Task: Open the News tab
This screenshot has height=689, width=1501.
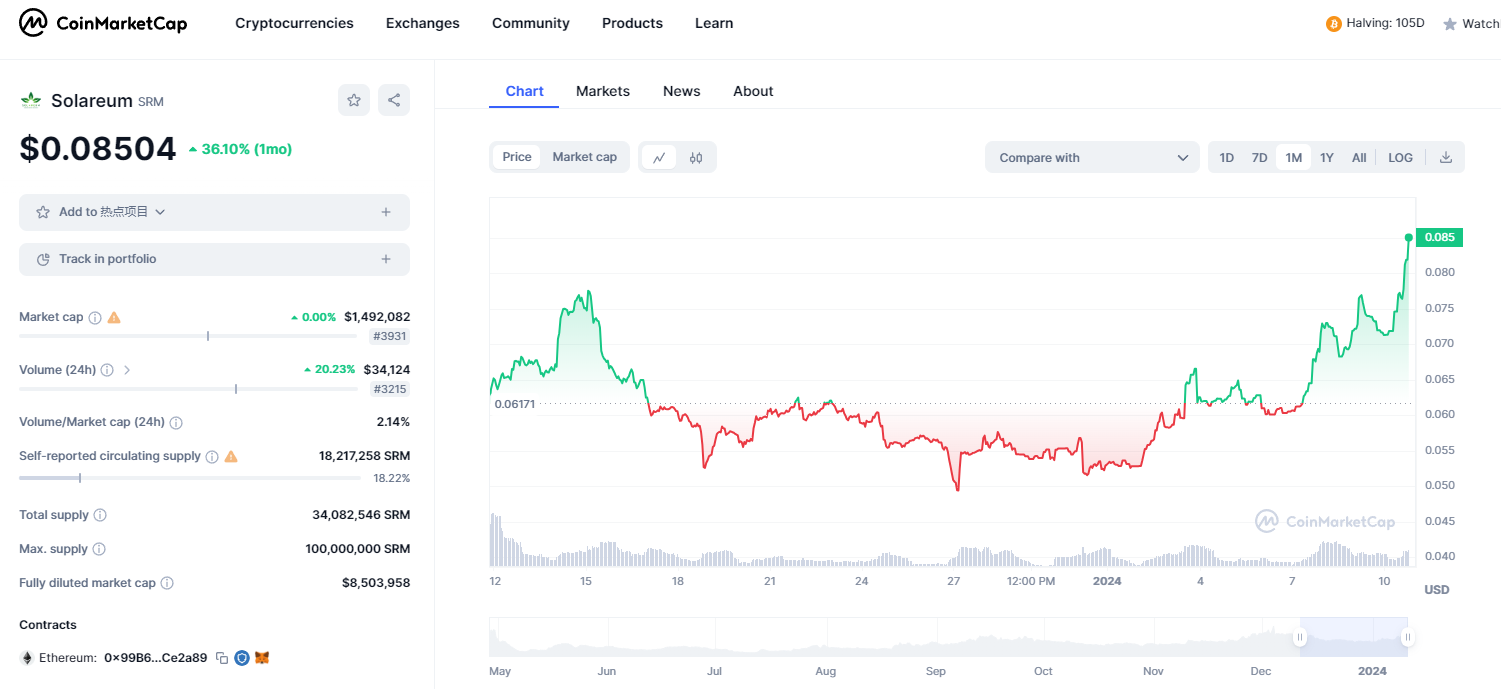Action: pyautogui.click(x=682, y=91)
